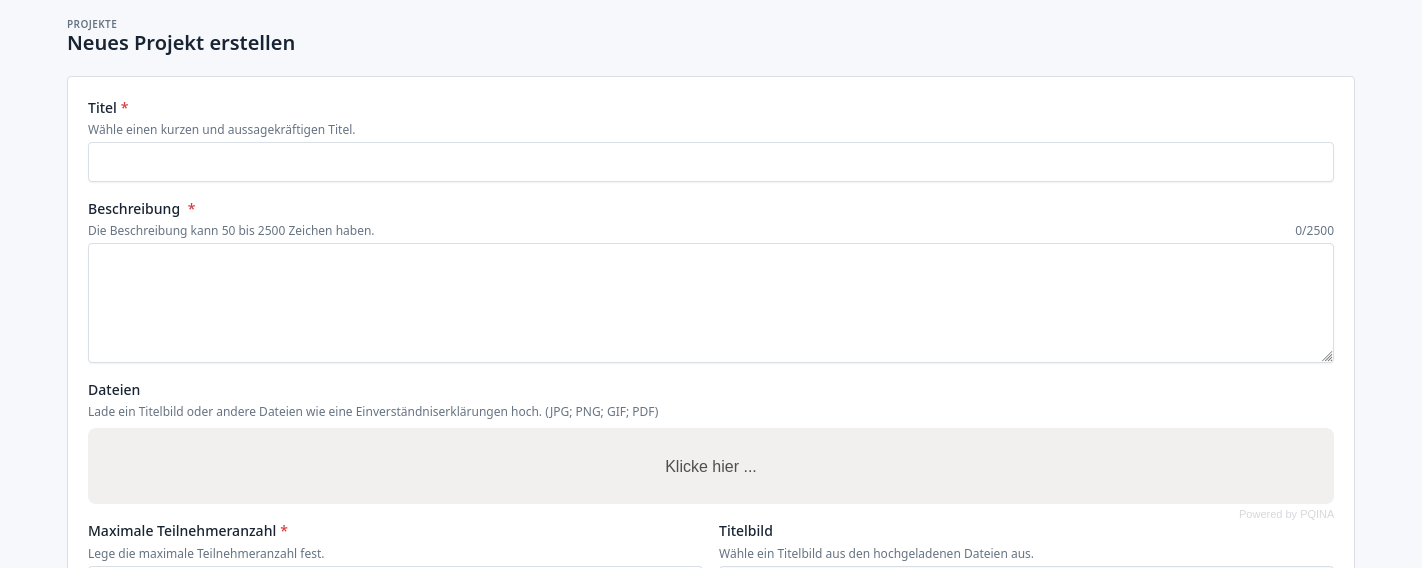The width and height of the screenshot is (1422, 568).
Task: Grab the Beschreibung textarea resize handle
Action: tap(1327, 356)
